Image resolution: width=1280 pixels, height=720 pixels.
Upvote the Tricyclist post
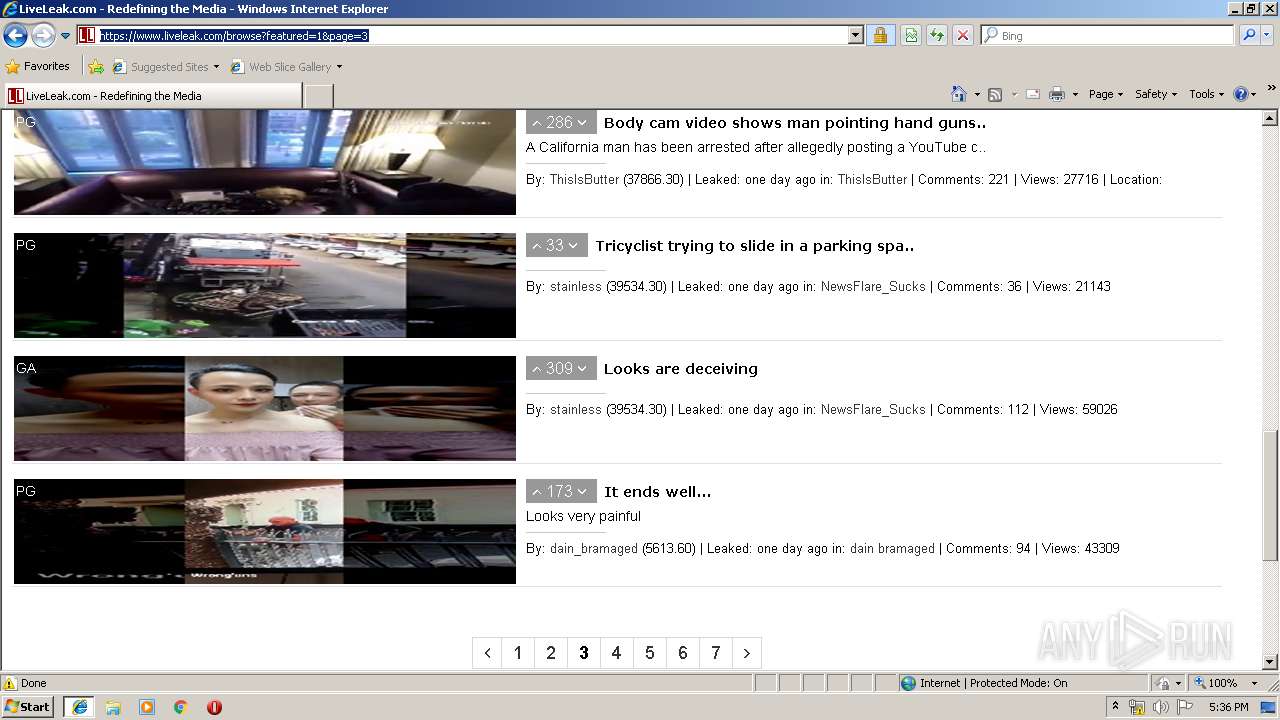[537, 246]
